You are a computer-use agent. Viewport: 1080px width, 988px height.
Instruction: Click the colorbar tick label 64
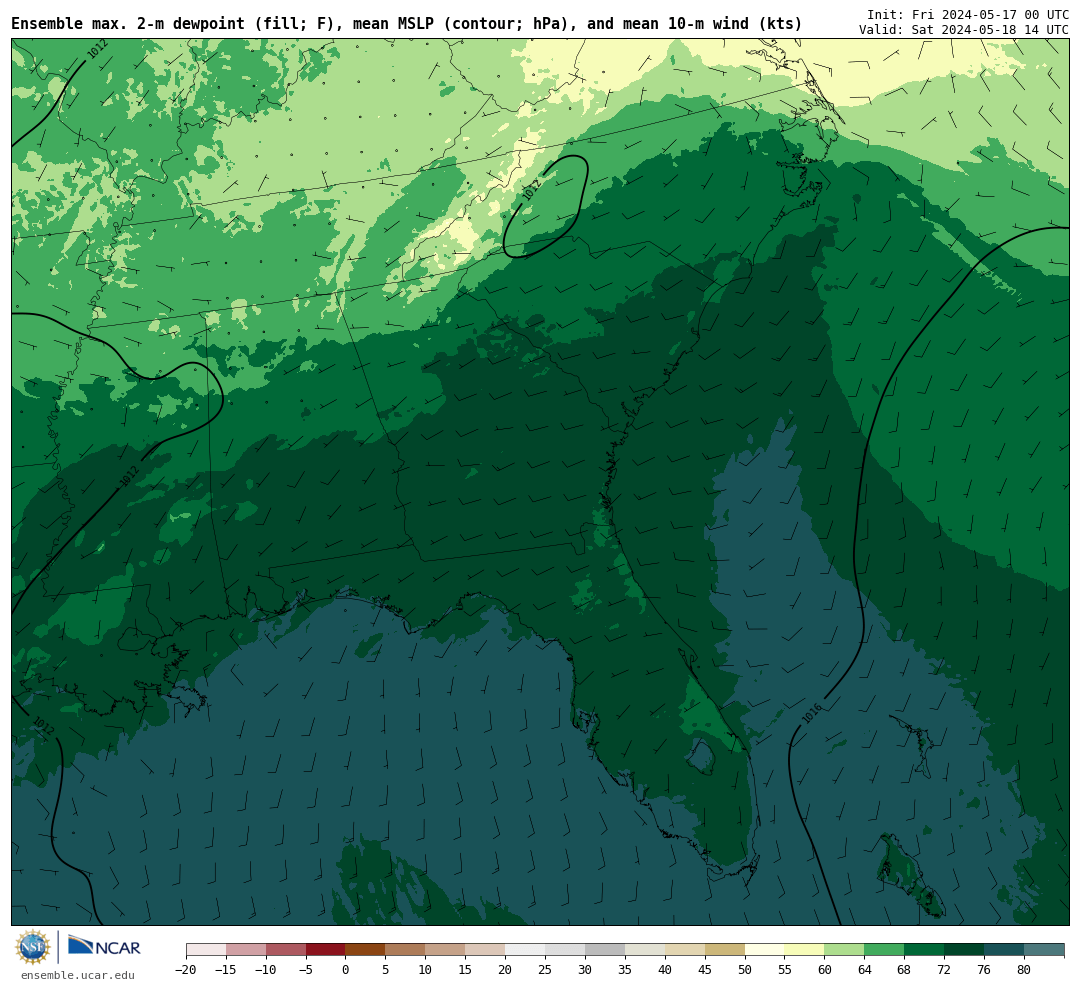pyautogui.click(x=864, y=969)
